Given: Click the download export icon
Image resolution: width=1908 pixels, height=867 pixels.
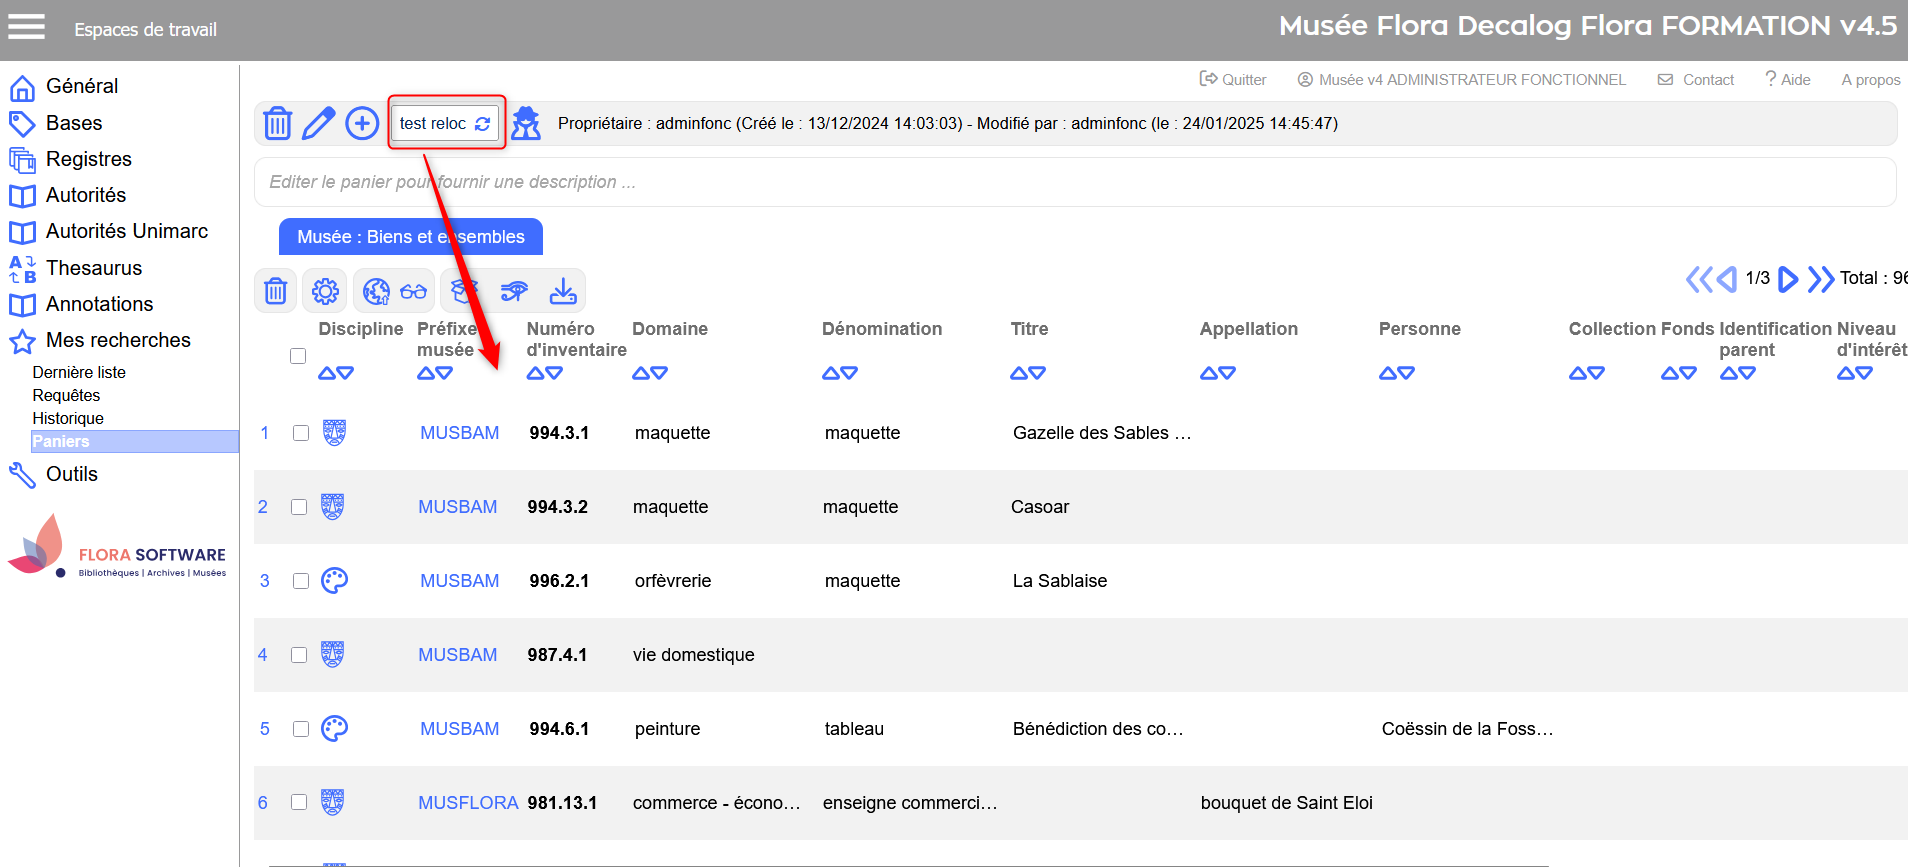Looking at the screenshot, I should 563,291.
